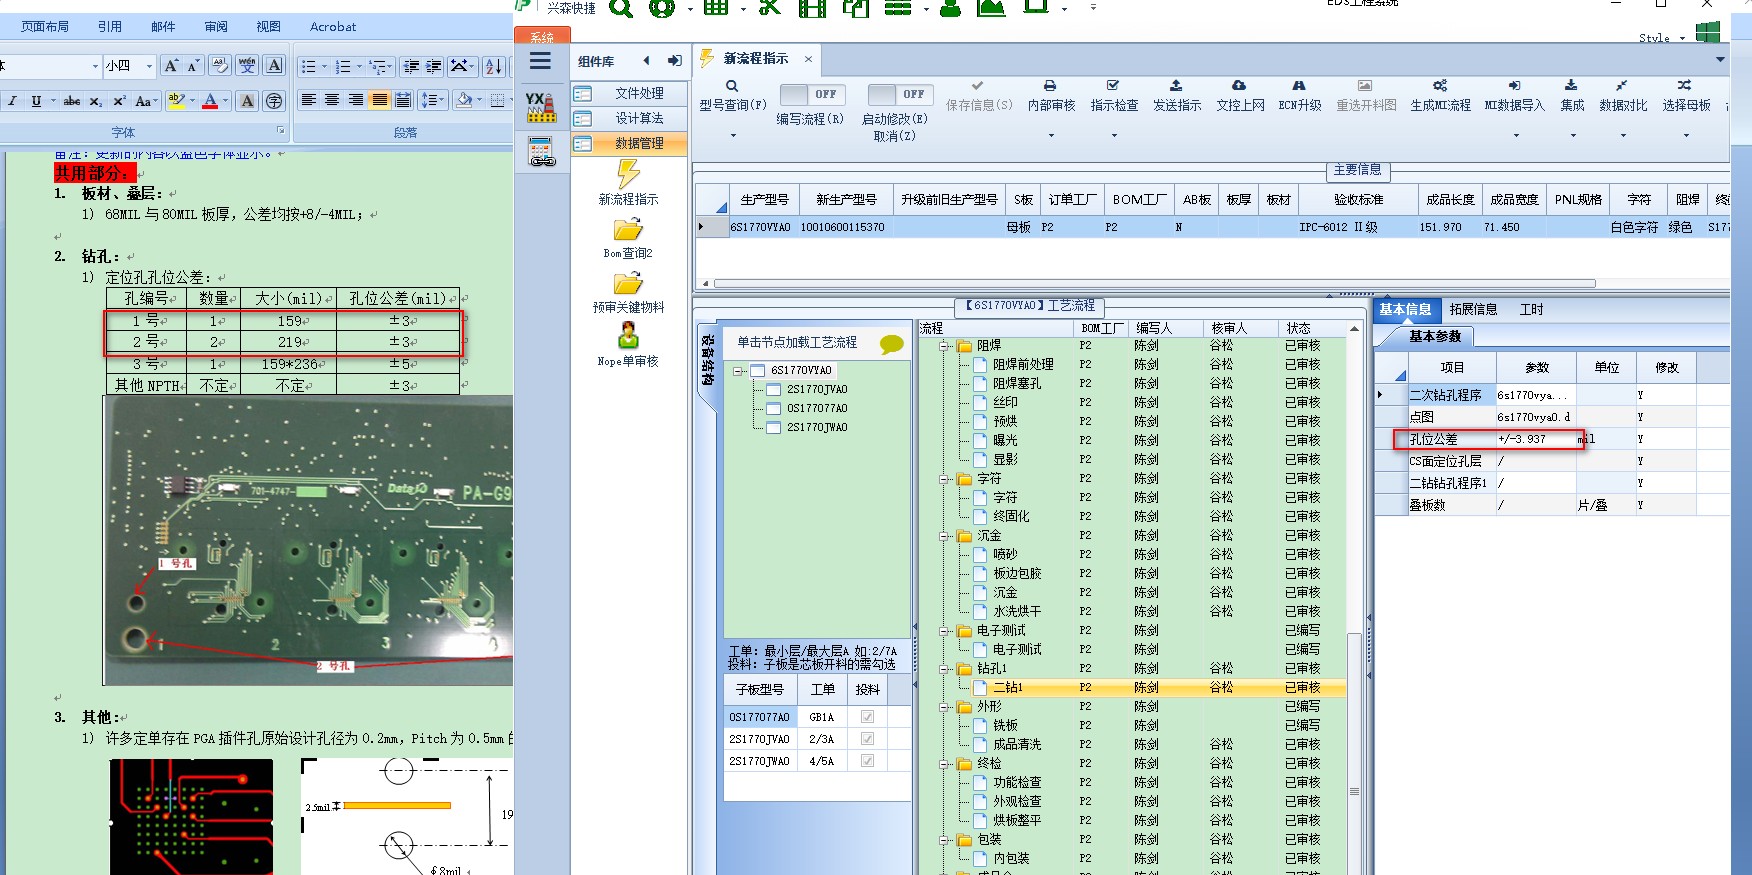The height and width of the screenshot is (875, 1752).
Task: Check the box beside 2S1770JWA0 tree node
Action: click(773, 428)
